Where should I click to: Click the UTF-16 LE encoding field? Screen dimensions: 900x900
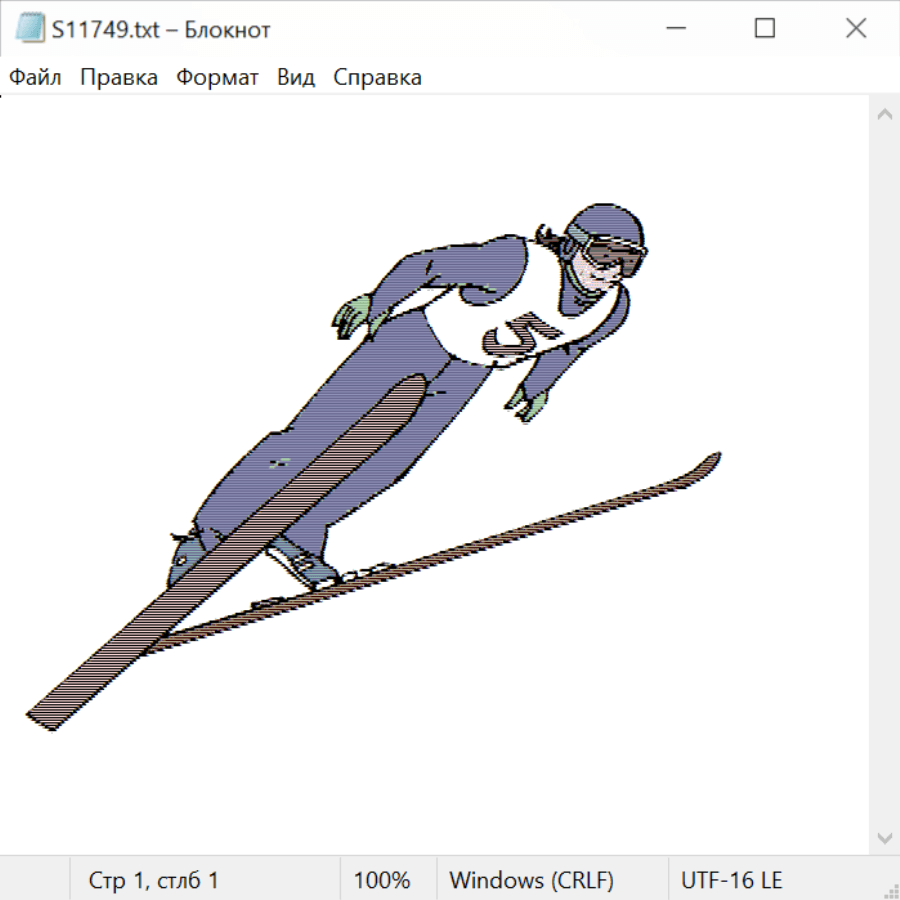pos(732,880)
